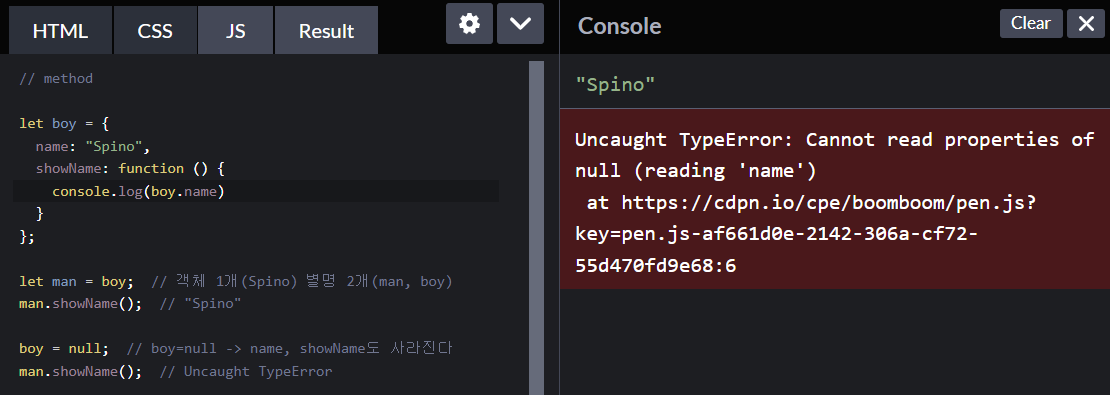Click the name: "Spino" line
This screenshot has width=1110, height=395.
click(93, 146)
